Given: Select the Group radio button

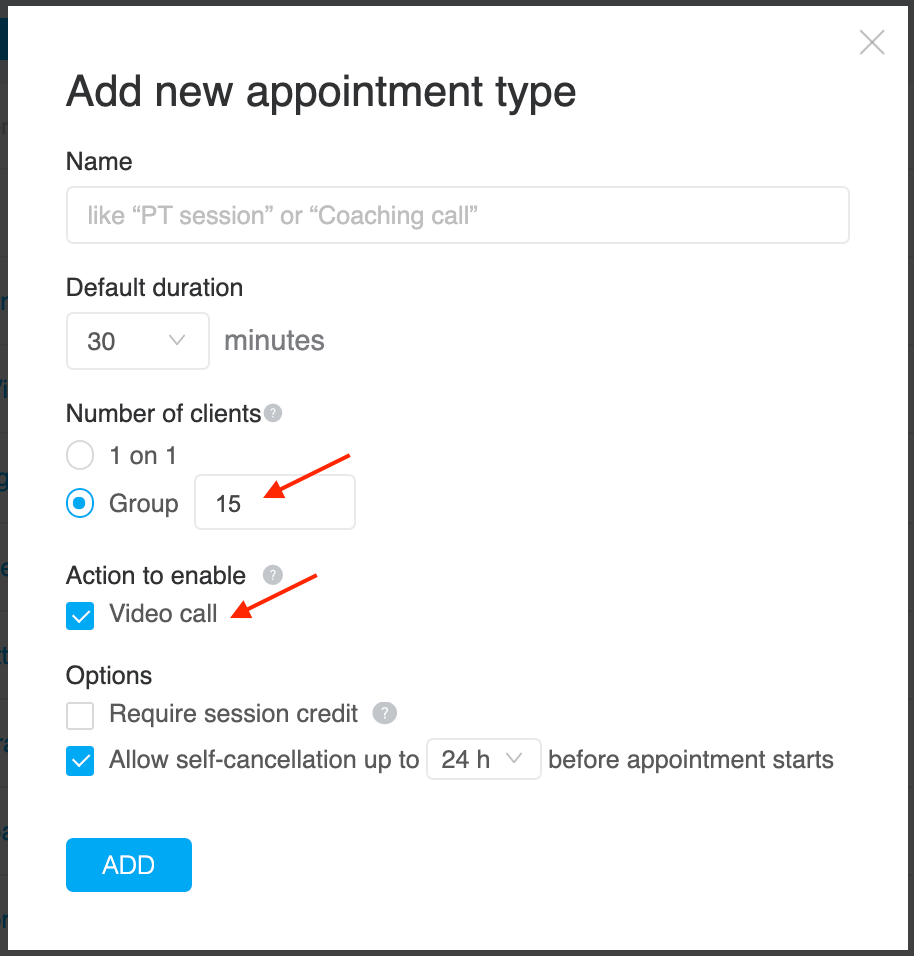Looking at the screenshot, I should [80, 503].
